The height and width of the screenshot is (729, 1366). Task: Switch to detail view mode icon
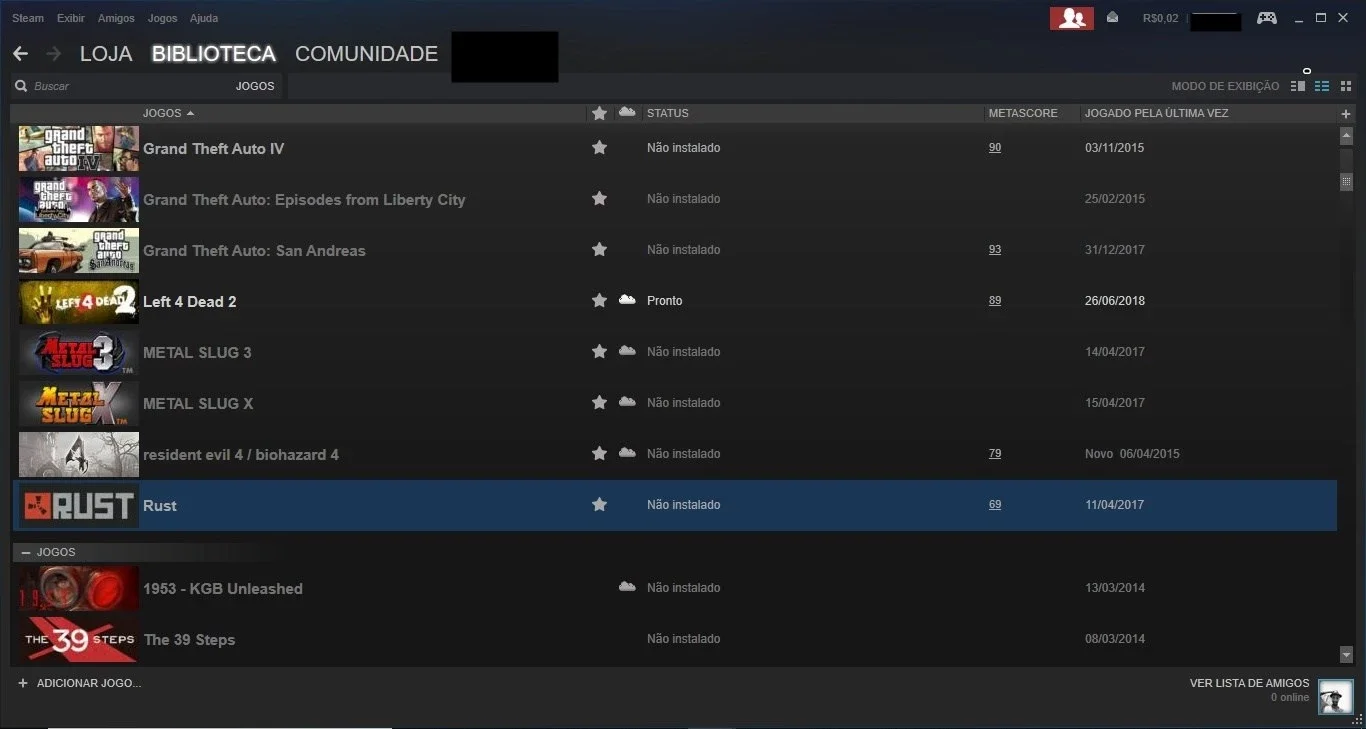point(1298,86)
